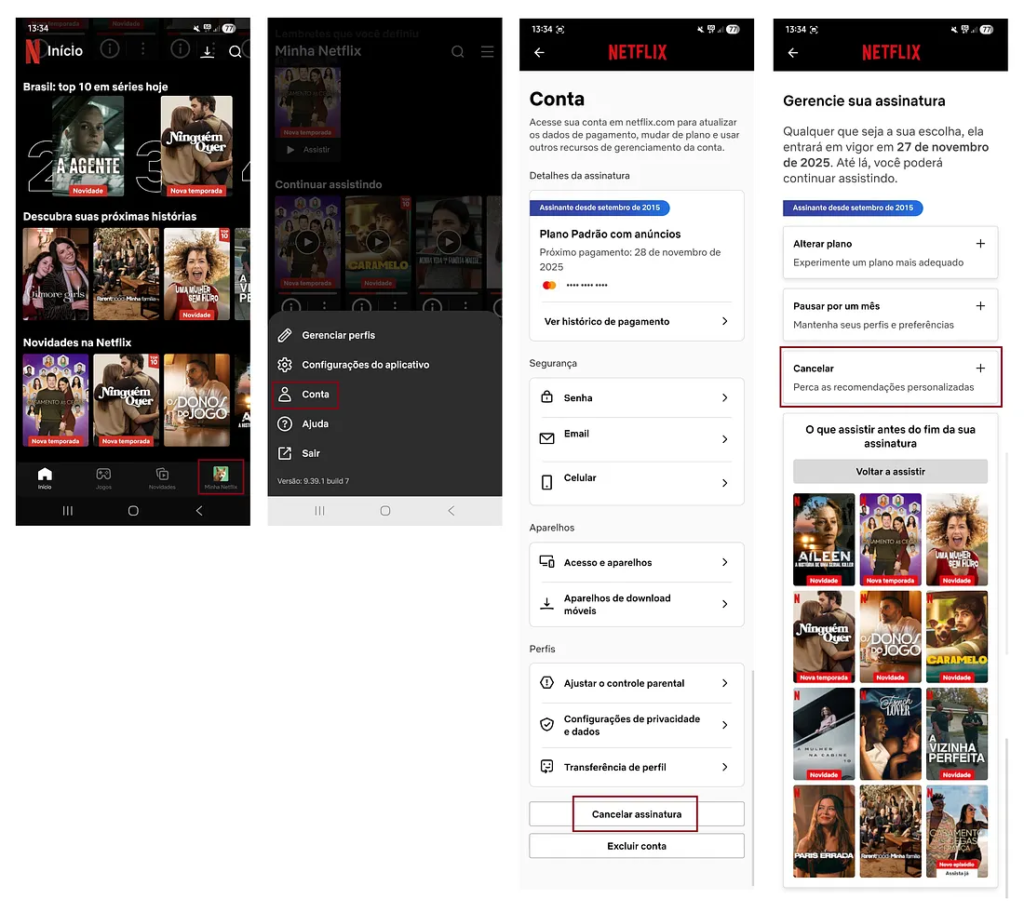Screen dimensions: 1024x912
Task: Open the Minha Netflix profile tab
Action: coord(221,475)
